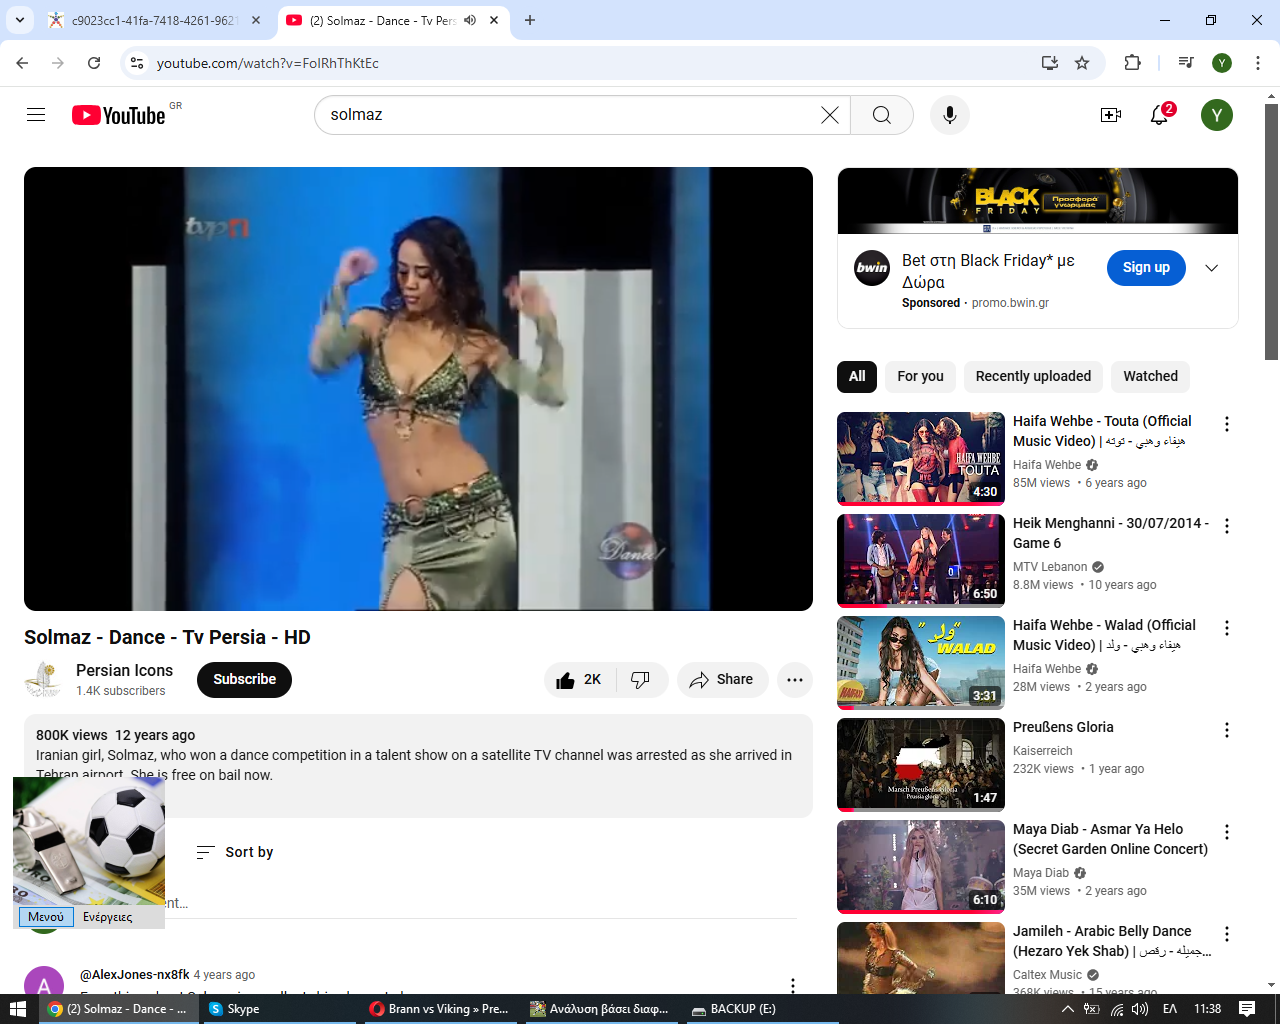Select the For you filter chip
1280x1024 pixels.
pos(920,377)
